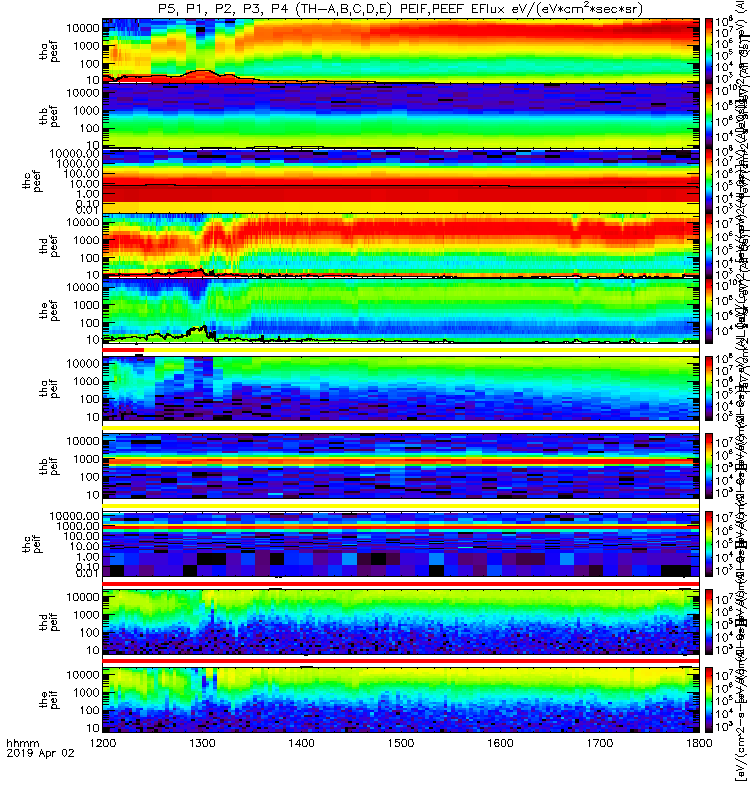Click the short red segment above tha peif panel
The height and width of the screenshot is (800, 750).
123,350
